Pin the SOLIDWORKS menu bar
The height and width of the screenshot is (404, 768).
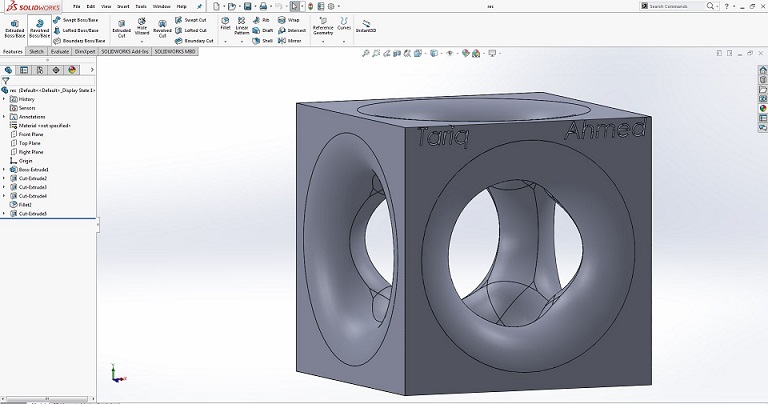point(198,6)
